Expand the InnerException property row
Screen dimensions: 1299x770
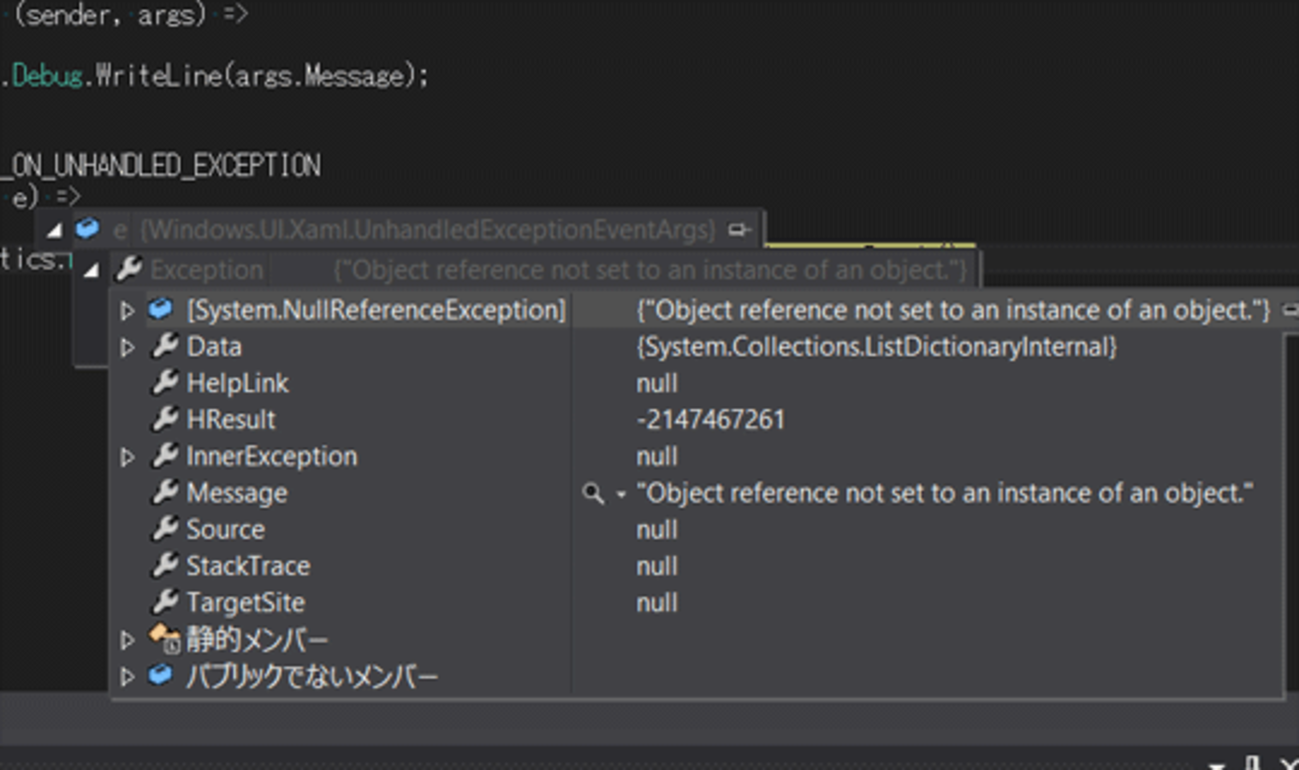point(127,457)
